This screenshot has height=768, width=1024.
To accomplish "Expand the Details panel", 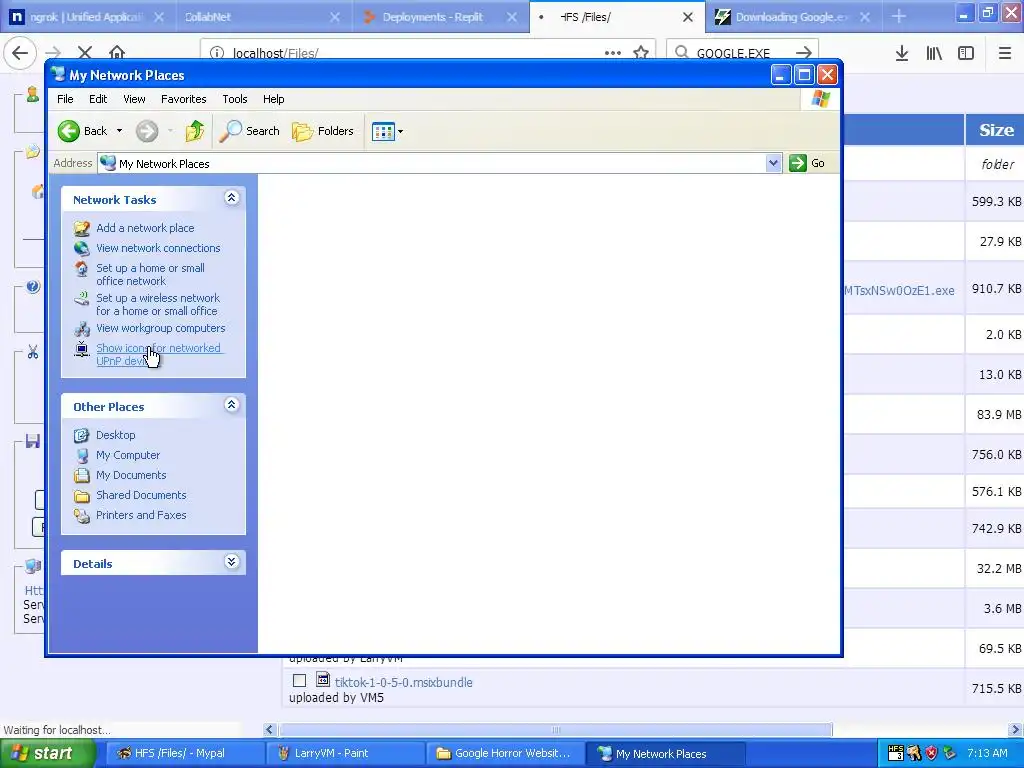I will tap(231, 562).
